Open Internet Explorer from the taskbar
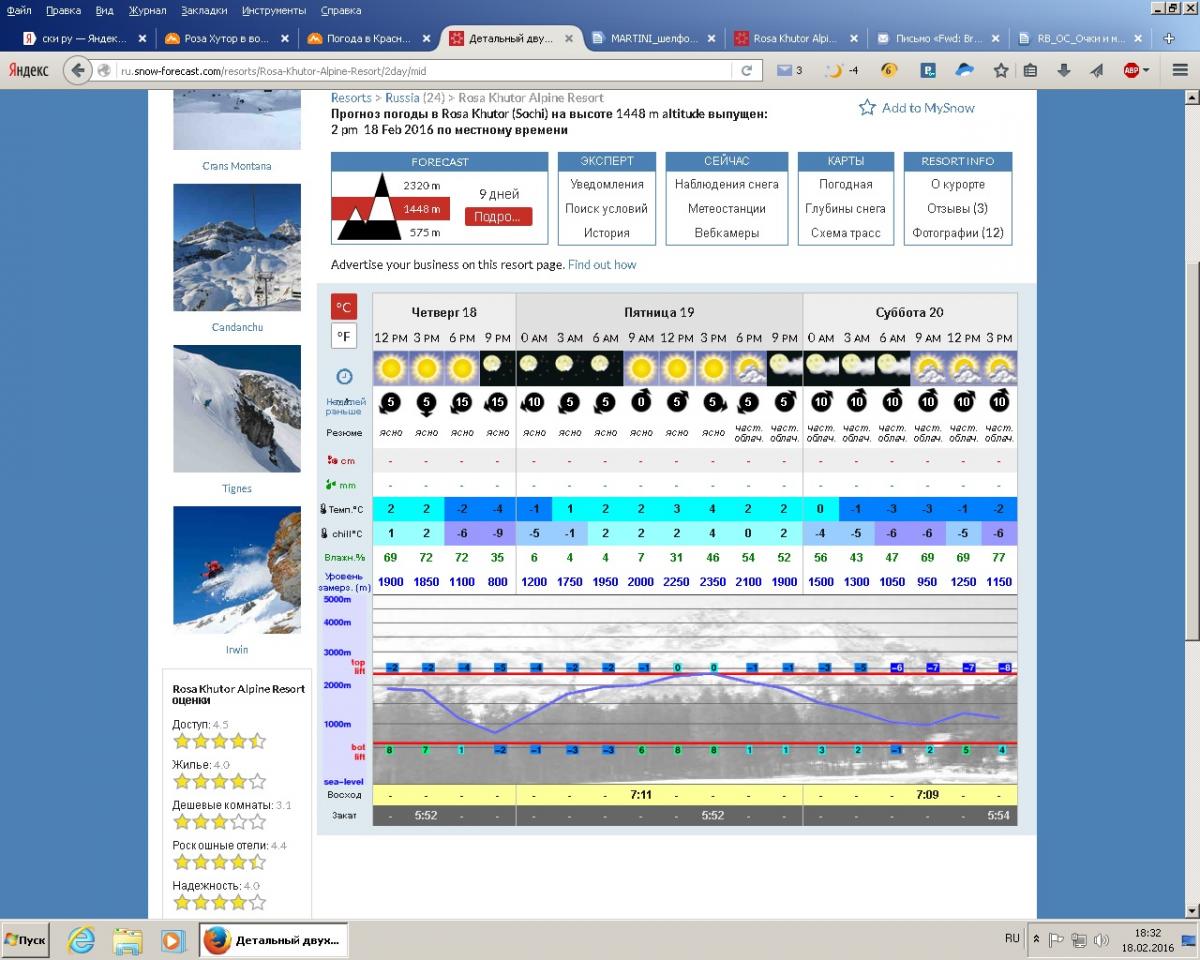This screenshot has width=1200, height=960. pos(81,940)
